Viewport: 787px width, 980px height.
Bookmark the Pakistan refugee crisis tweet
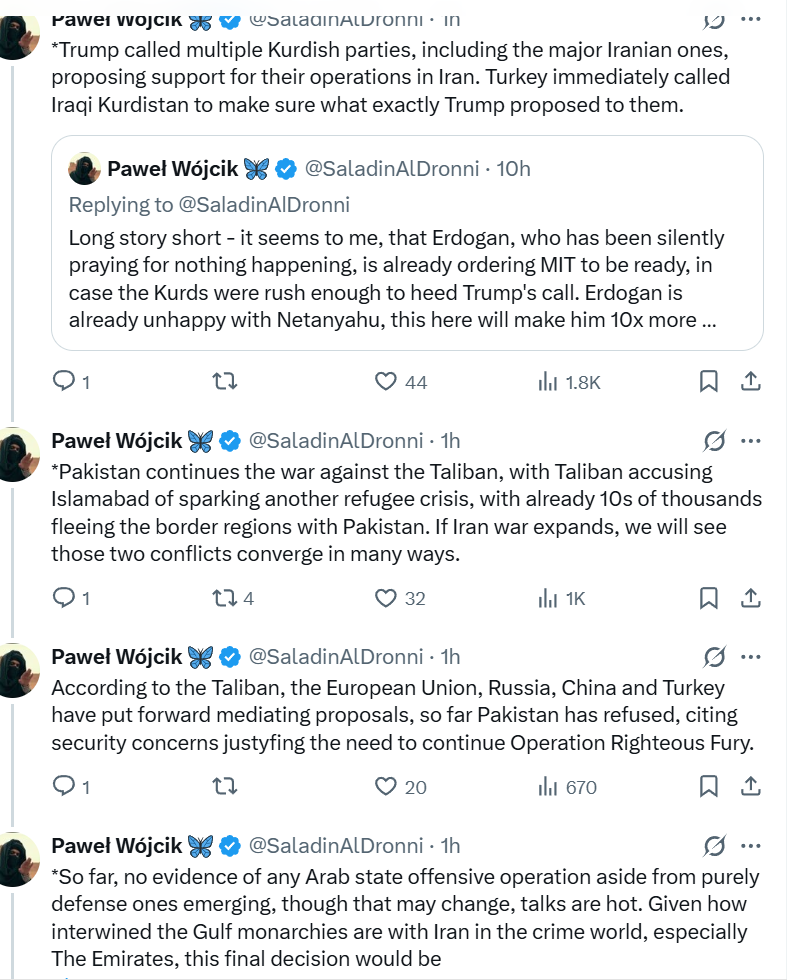(708, 598)
